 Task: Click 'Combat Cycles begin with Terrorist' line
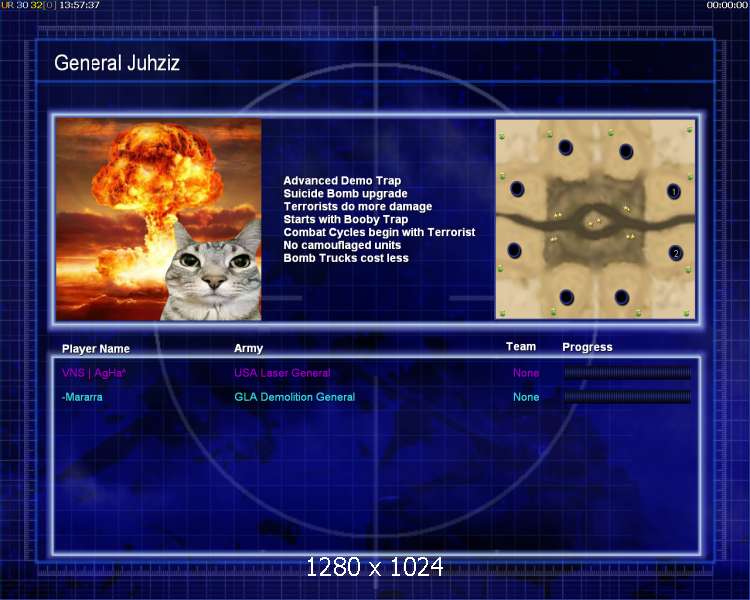pos(379,232)
